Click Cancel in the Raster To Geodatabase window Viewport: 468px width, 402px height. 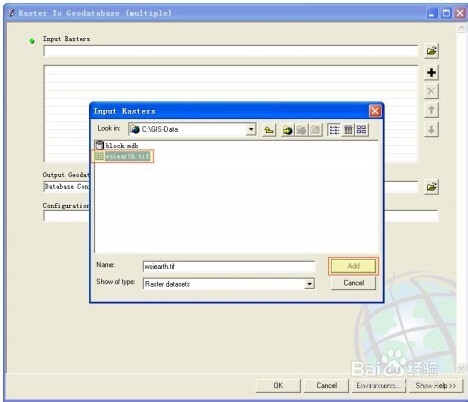point(326,385)
